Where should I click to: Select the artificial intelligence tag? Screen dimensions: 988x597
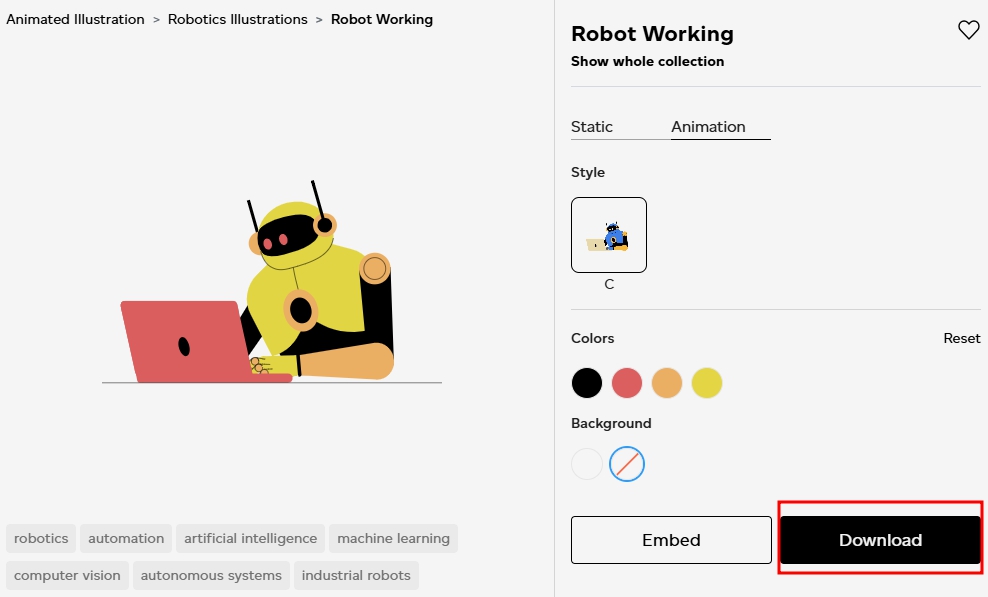tap(250, 538)
